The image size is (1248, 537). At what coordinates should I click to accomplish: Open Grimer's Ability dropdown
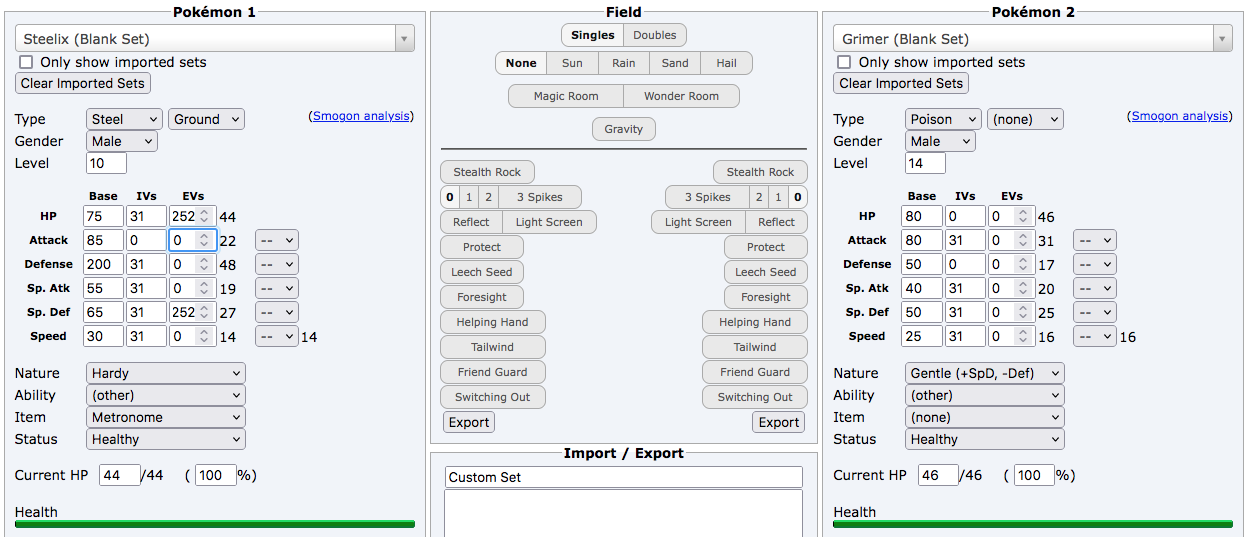[x=984, y=395]
